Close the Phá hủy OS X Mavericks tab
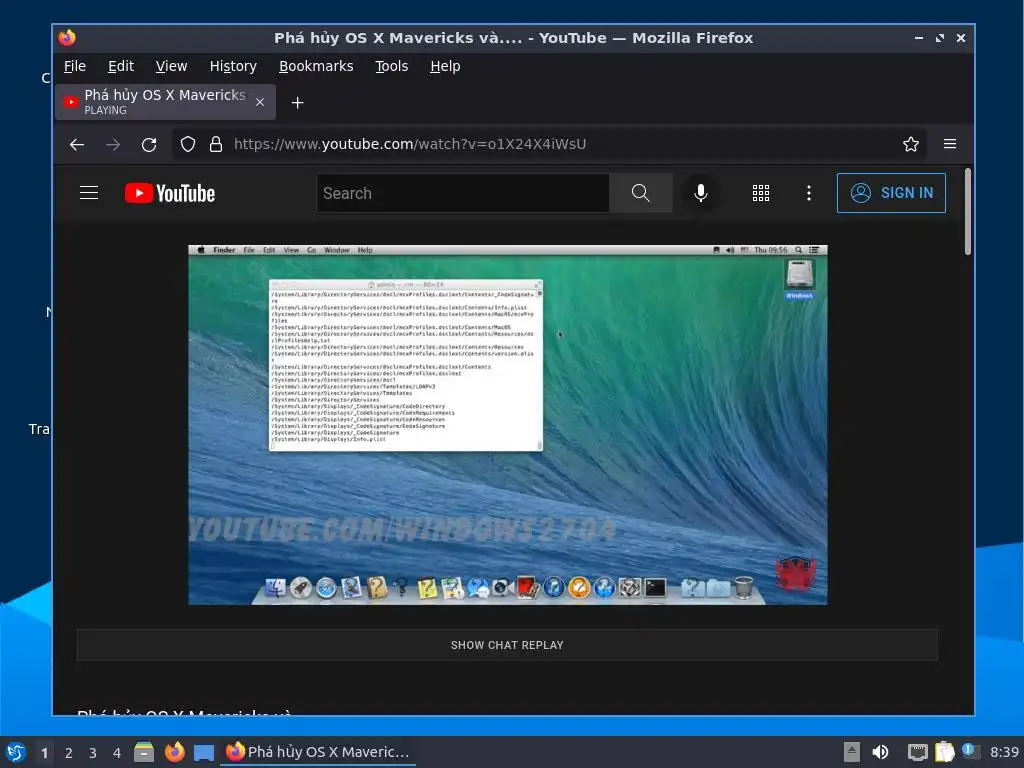 click(260, 102)
